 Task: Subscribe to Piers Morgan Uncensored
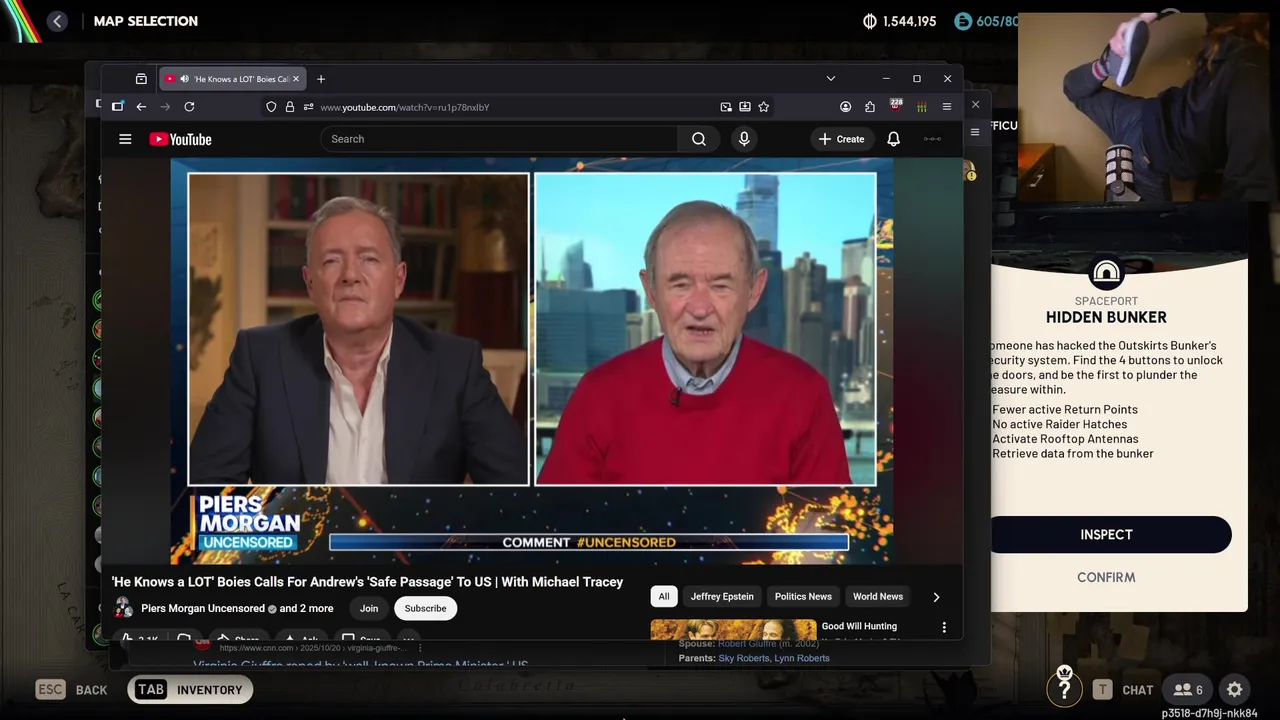425,608
